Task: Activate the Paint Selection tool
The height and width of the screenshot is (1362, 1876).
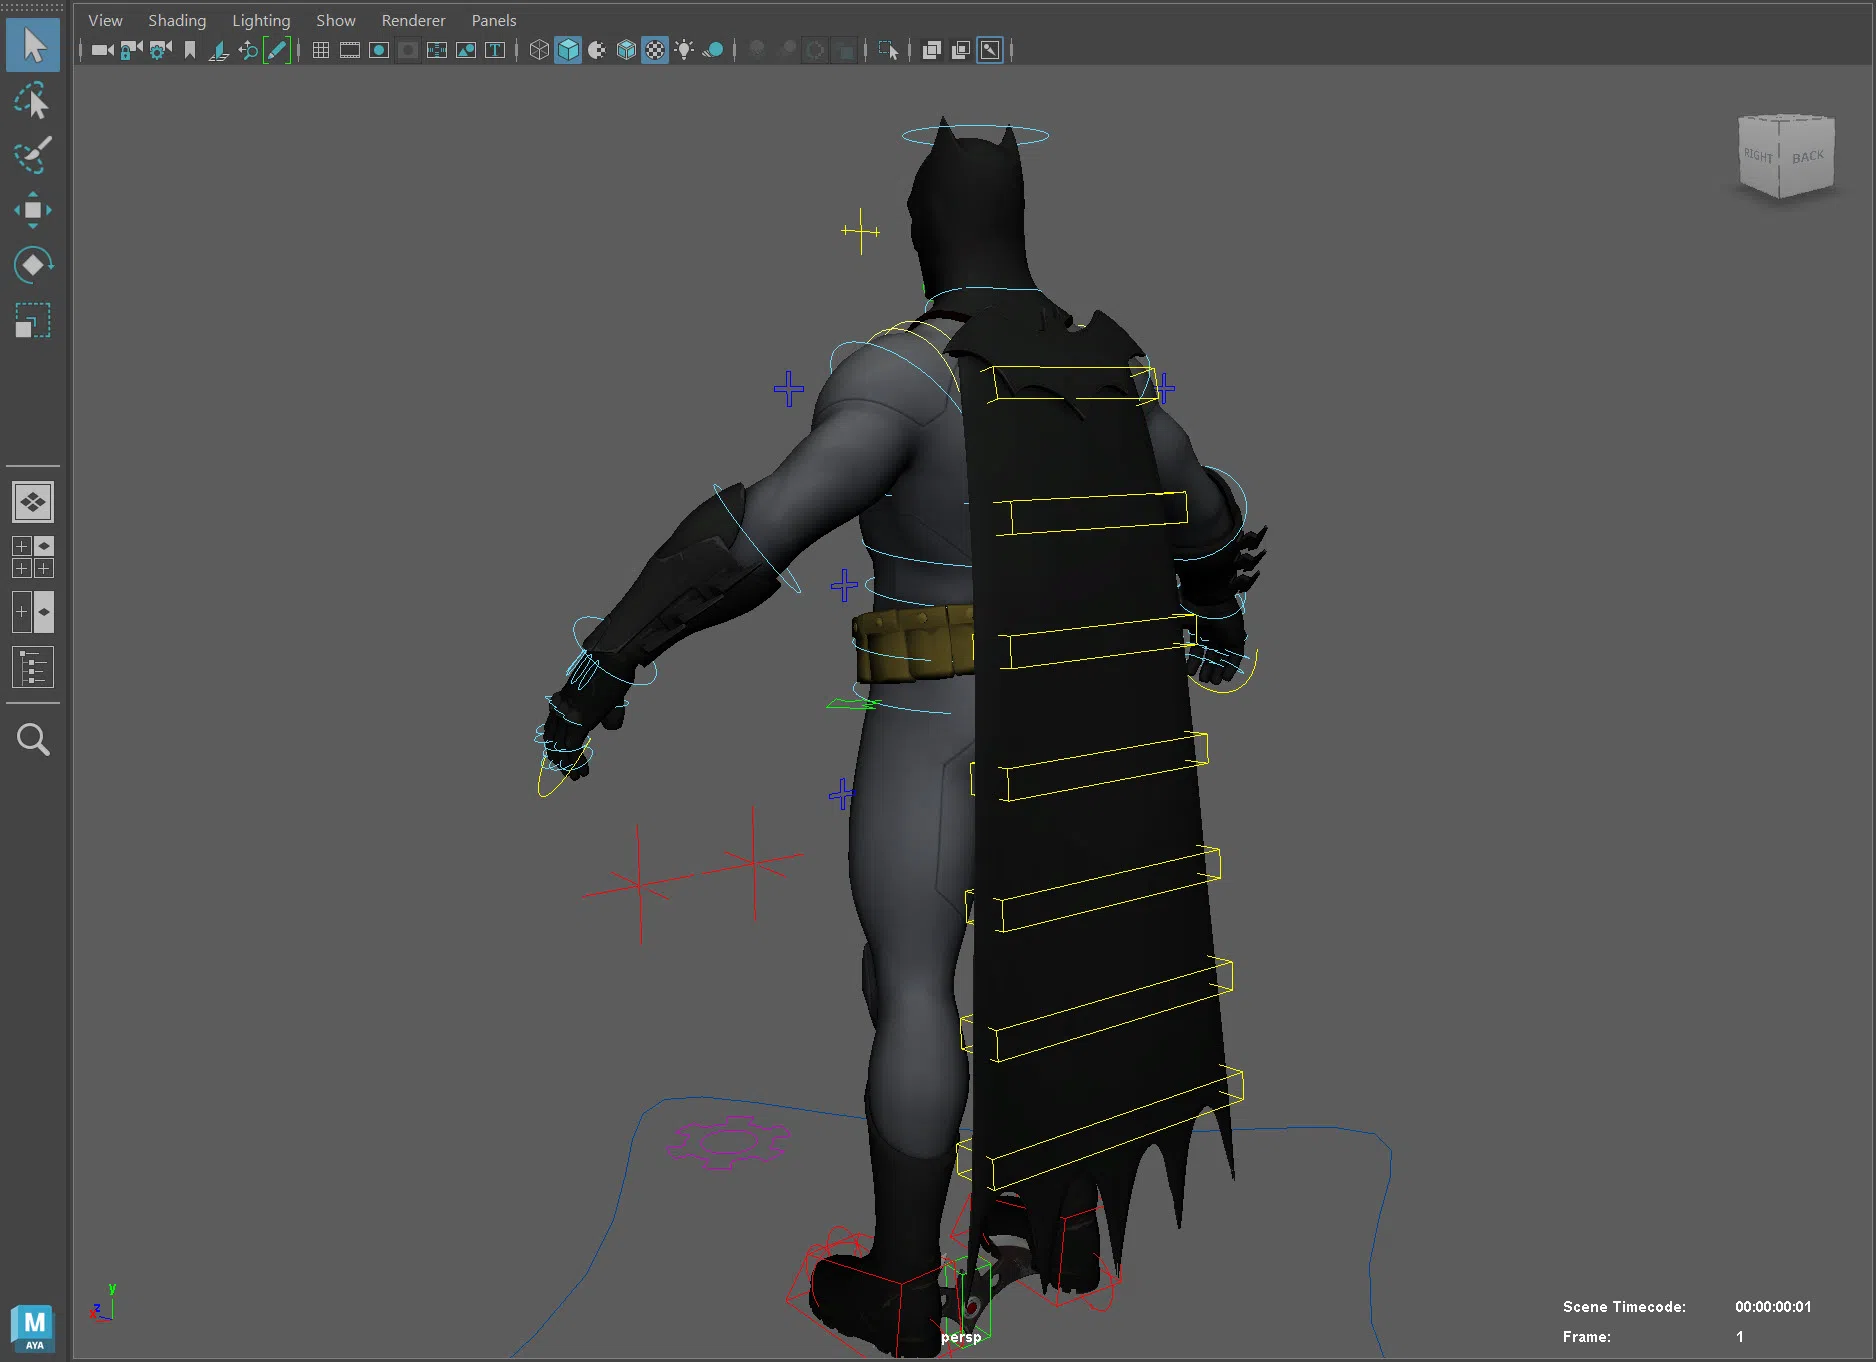Action: (32, 155)
